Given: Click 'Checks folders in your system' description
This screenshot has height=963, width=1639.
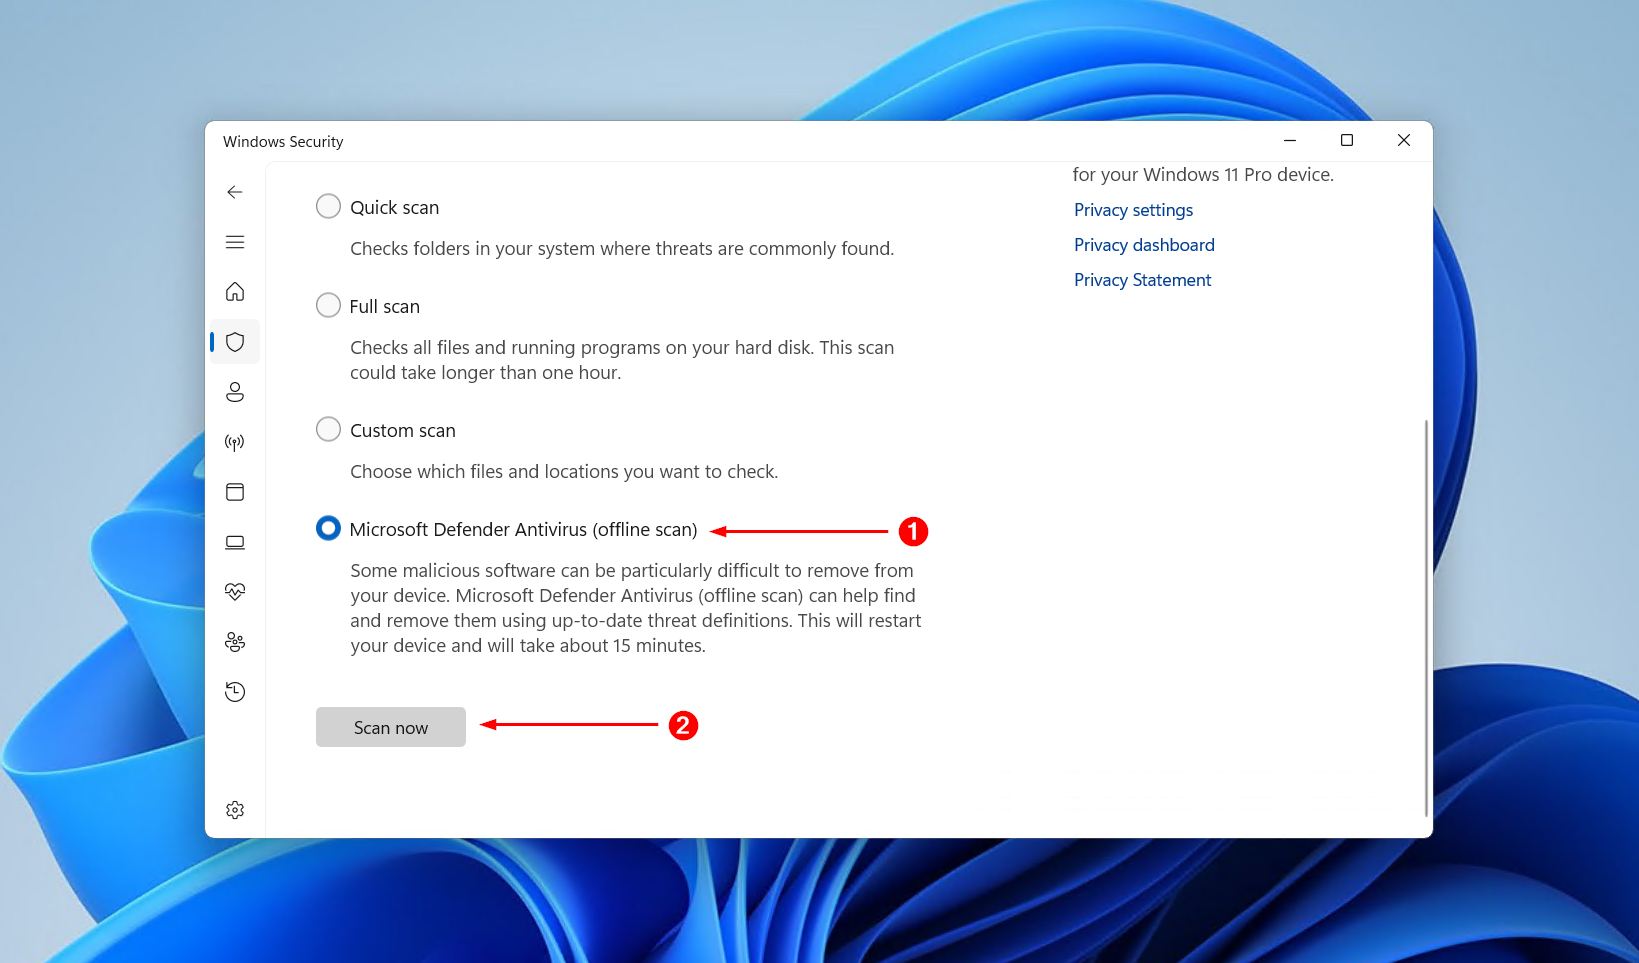Looking at the screenshot, I should 622,249.
